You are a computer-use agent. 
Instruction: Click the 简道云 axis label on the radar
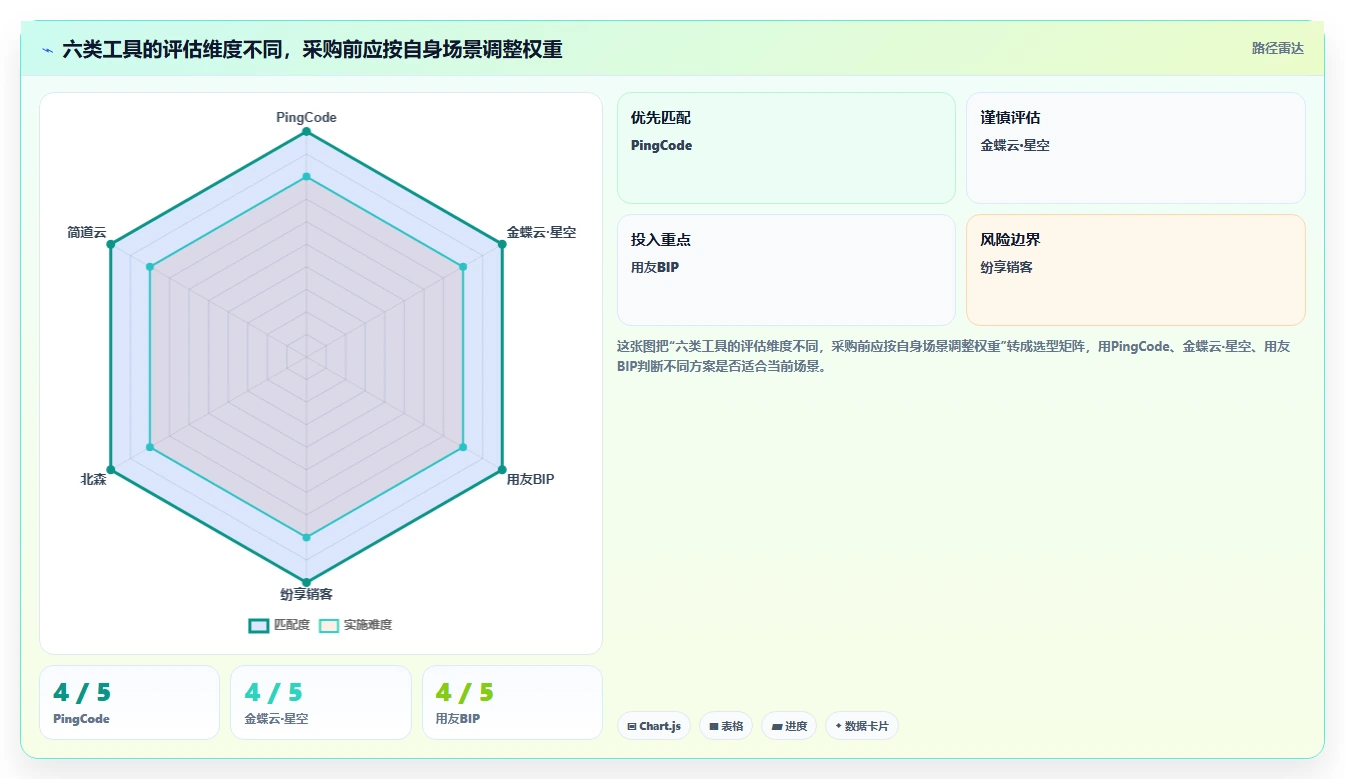[x=87, y=232]
